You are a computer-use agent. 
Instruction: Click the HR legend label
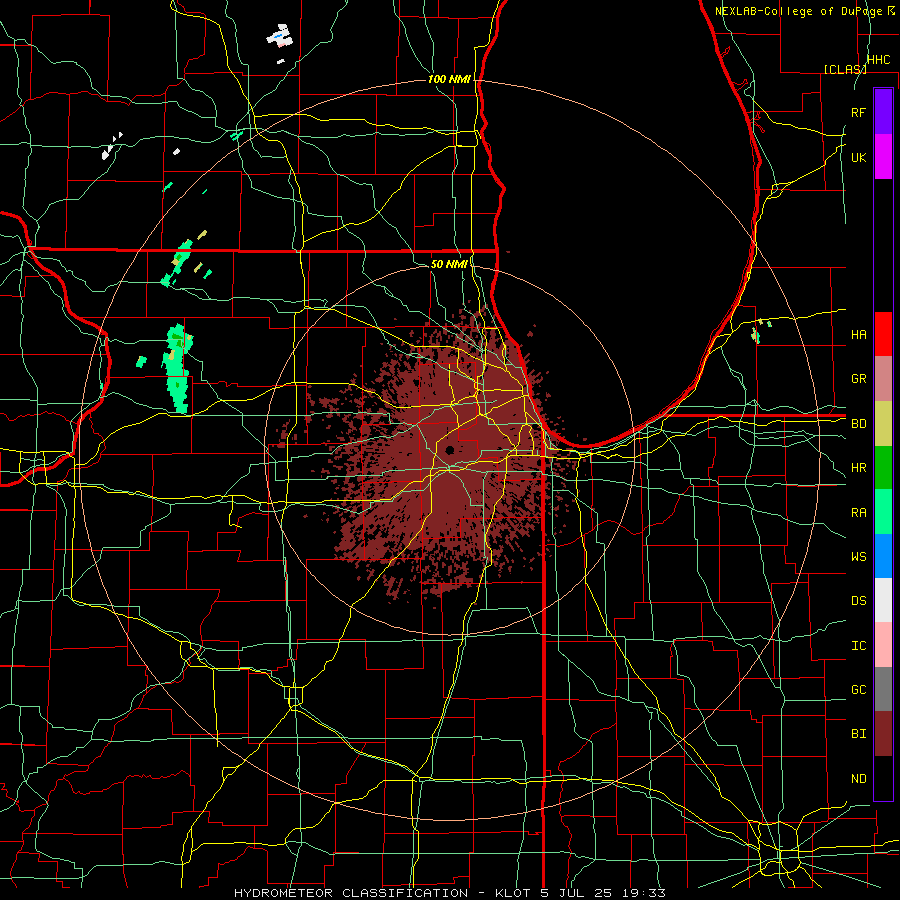pyautogui.click(x=858, y=468)
